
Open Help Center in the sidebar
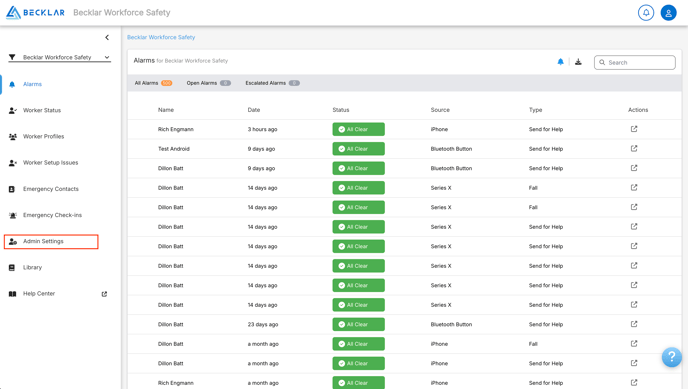[x=39, y=293]
